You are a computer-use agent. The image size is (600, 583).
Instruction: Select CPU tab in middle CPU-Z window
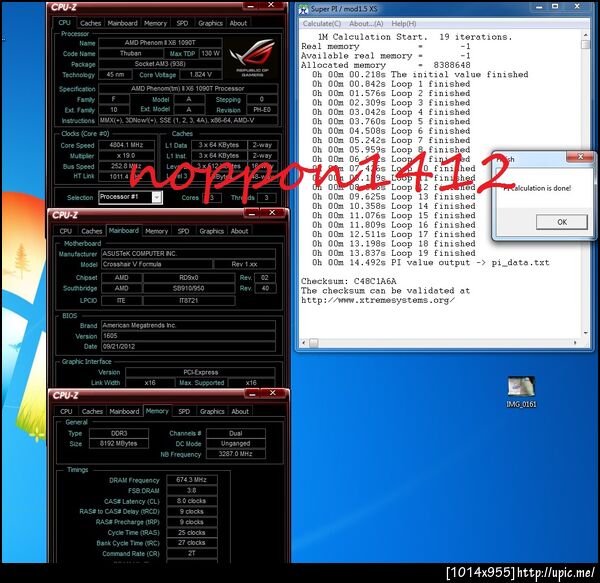[x=65, y=231]
